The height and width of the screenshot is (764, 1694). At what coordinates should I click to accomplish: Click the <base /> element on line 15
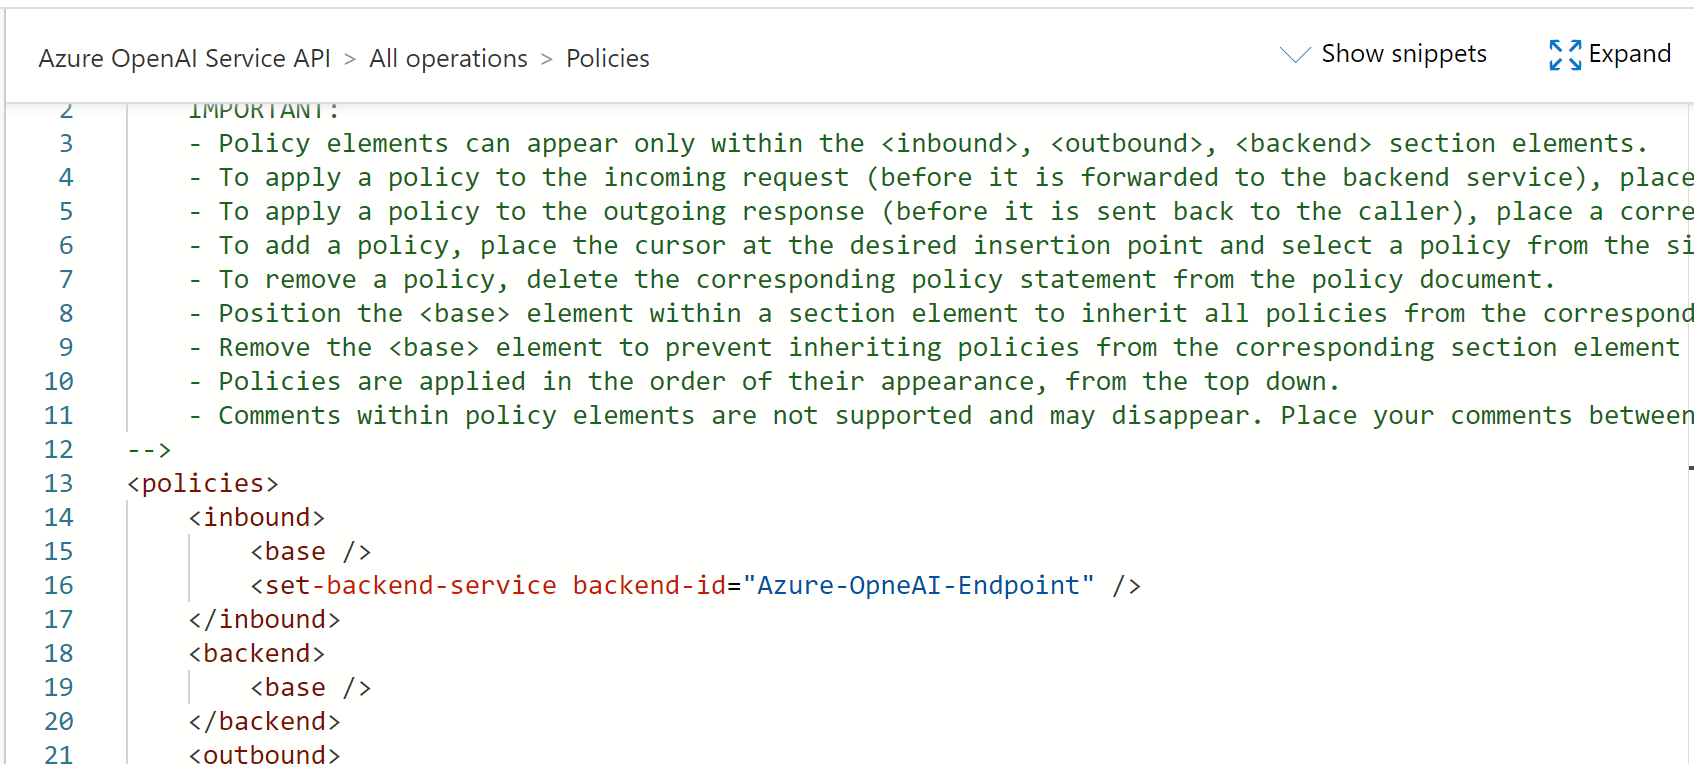point(311,552)
